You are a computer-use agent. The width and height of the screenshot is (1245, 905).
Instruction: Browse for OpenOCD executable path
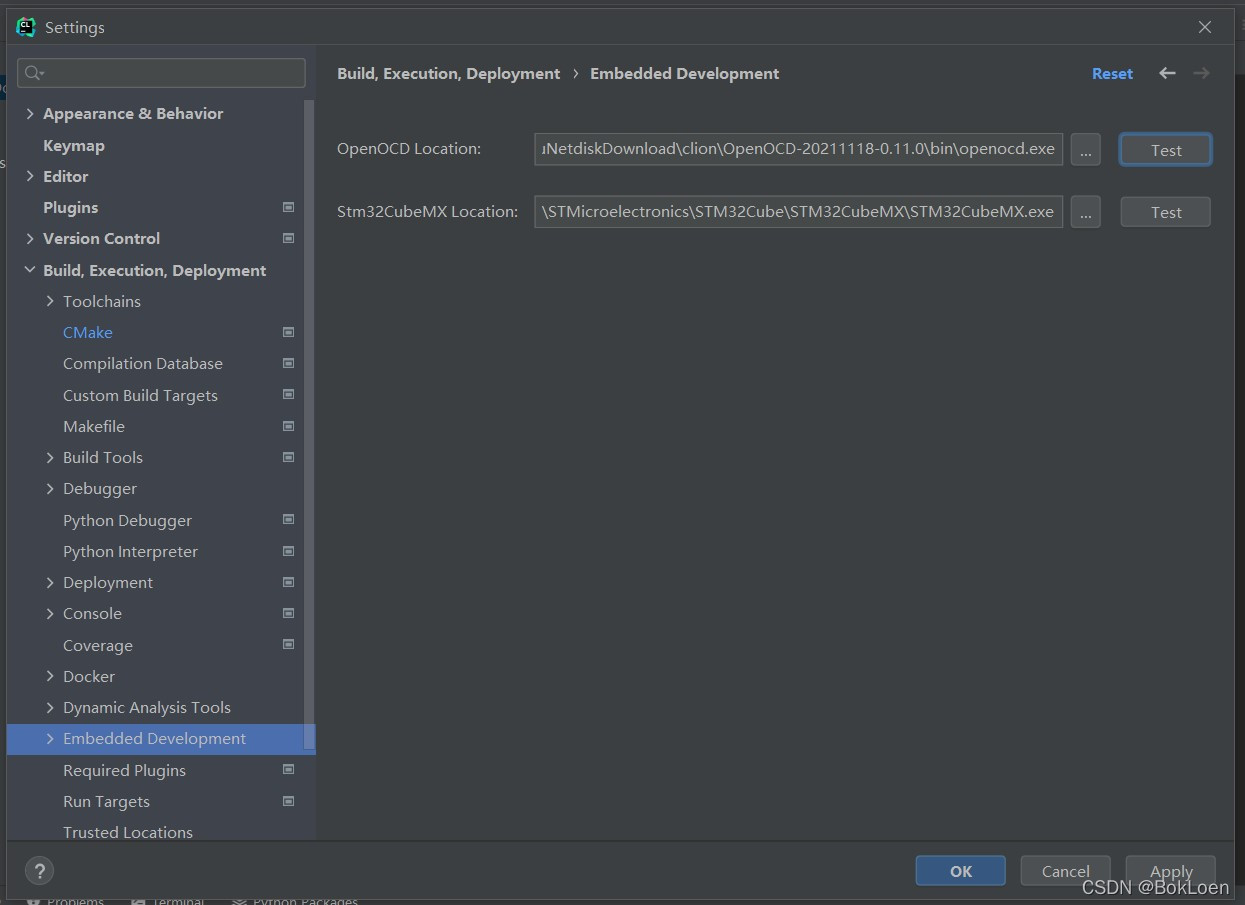pyautogui.click(x=1085, y=150)
